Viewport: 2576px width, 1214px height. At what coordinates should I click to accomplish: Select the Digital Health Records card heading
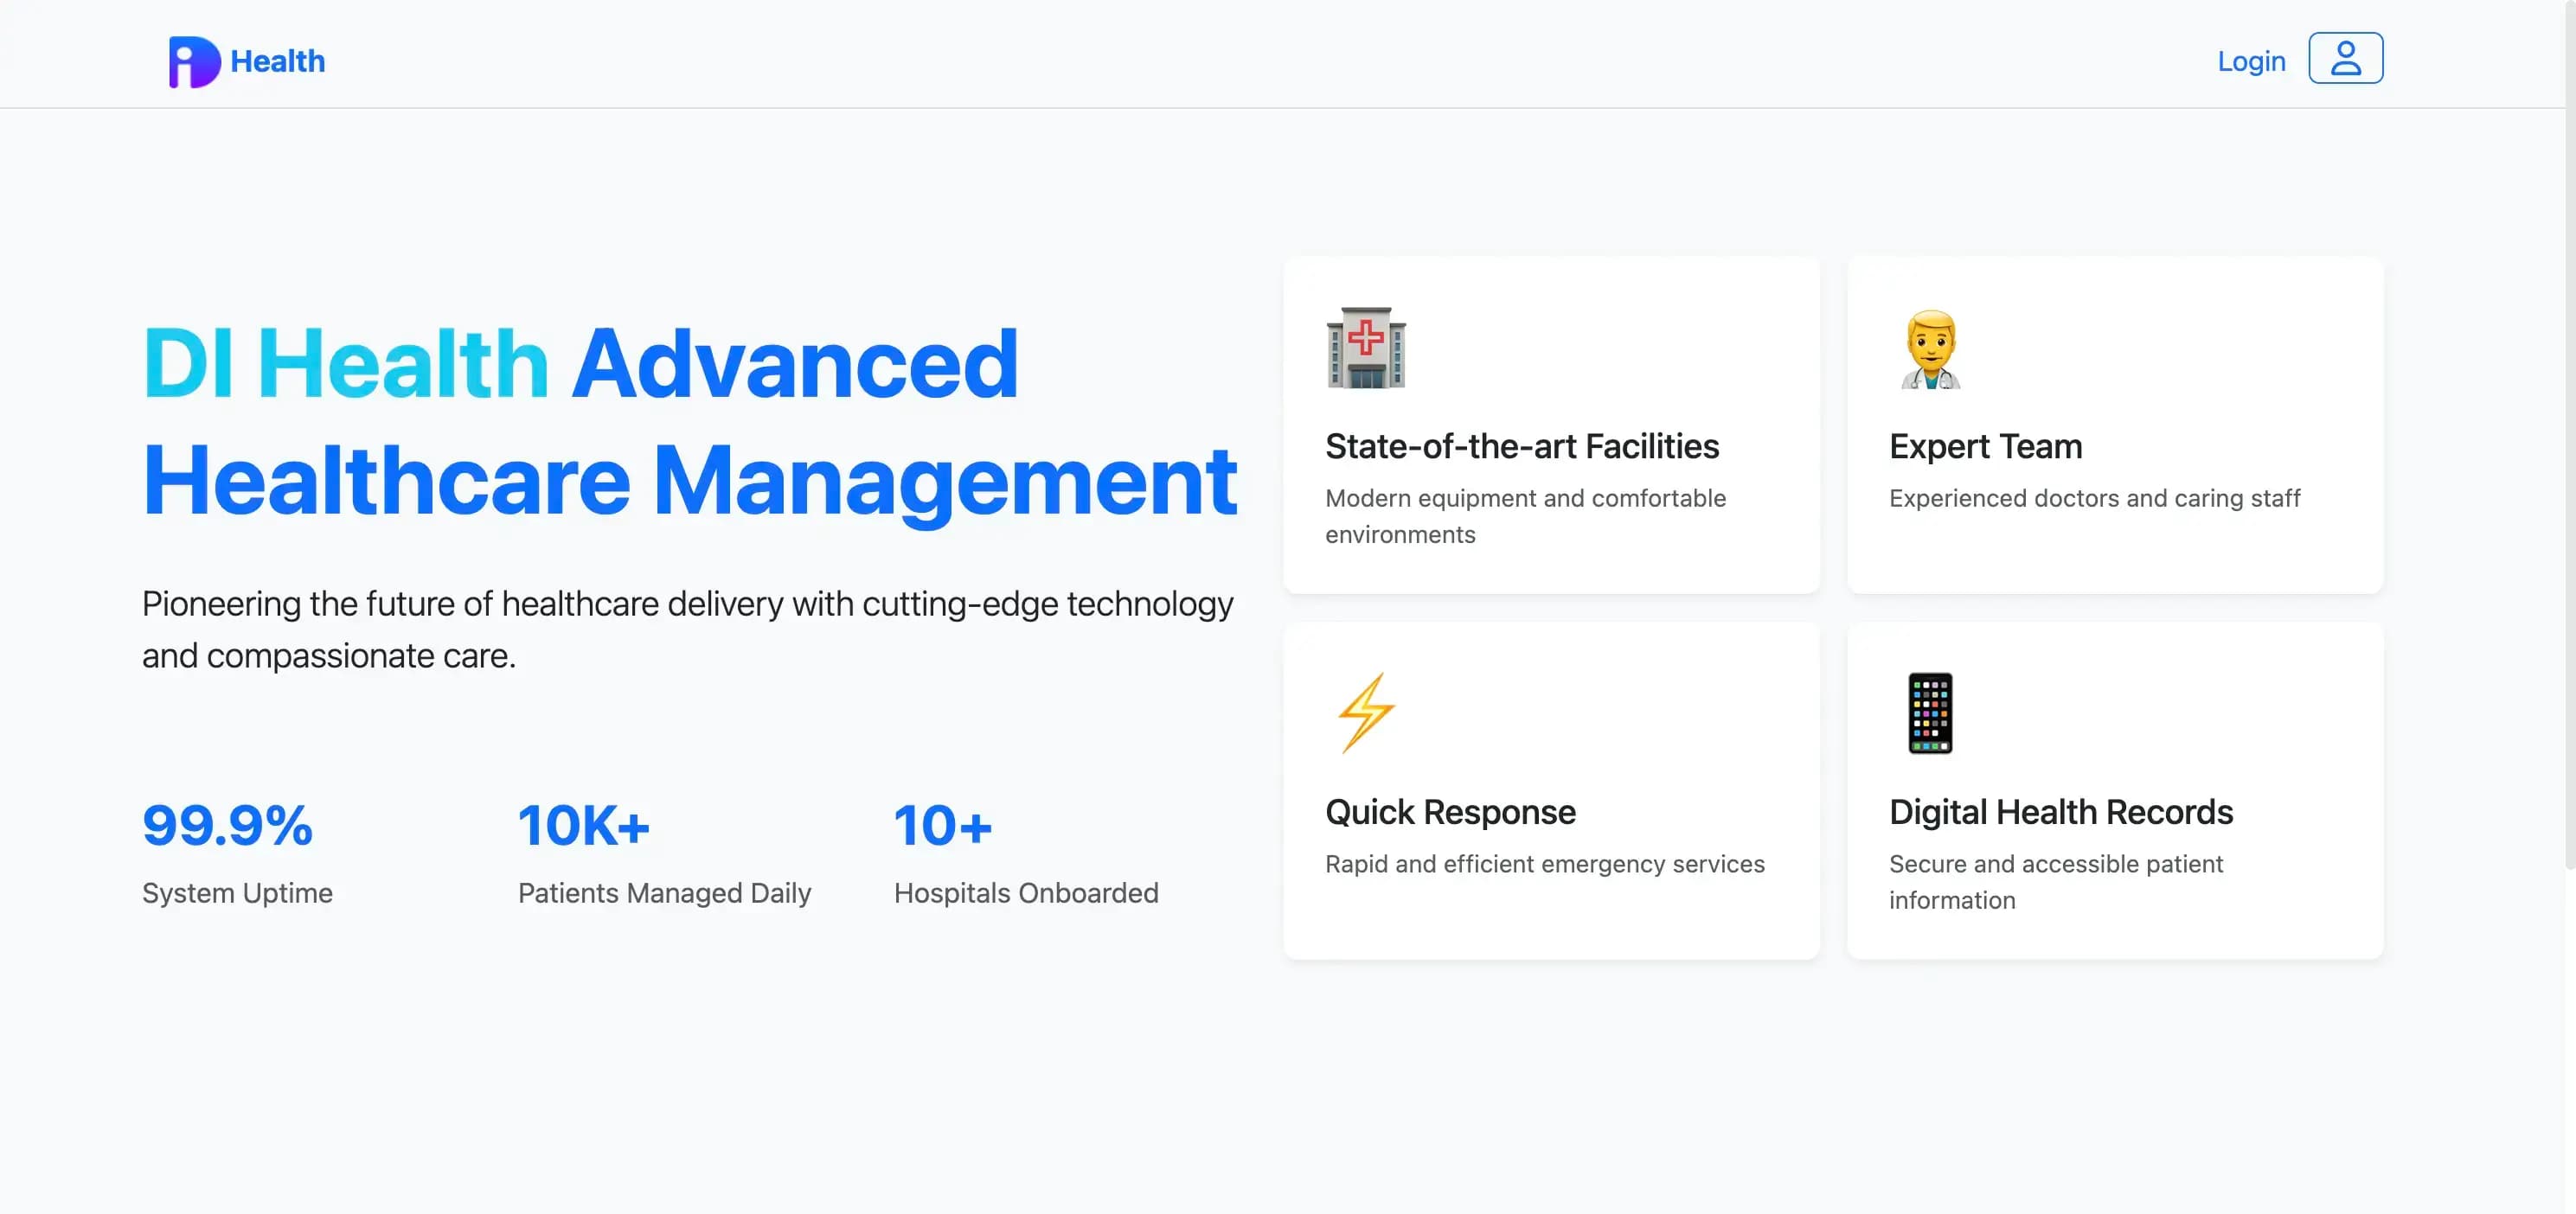click(x=2060, y=812)
